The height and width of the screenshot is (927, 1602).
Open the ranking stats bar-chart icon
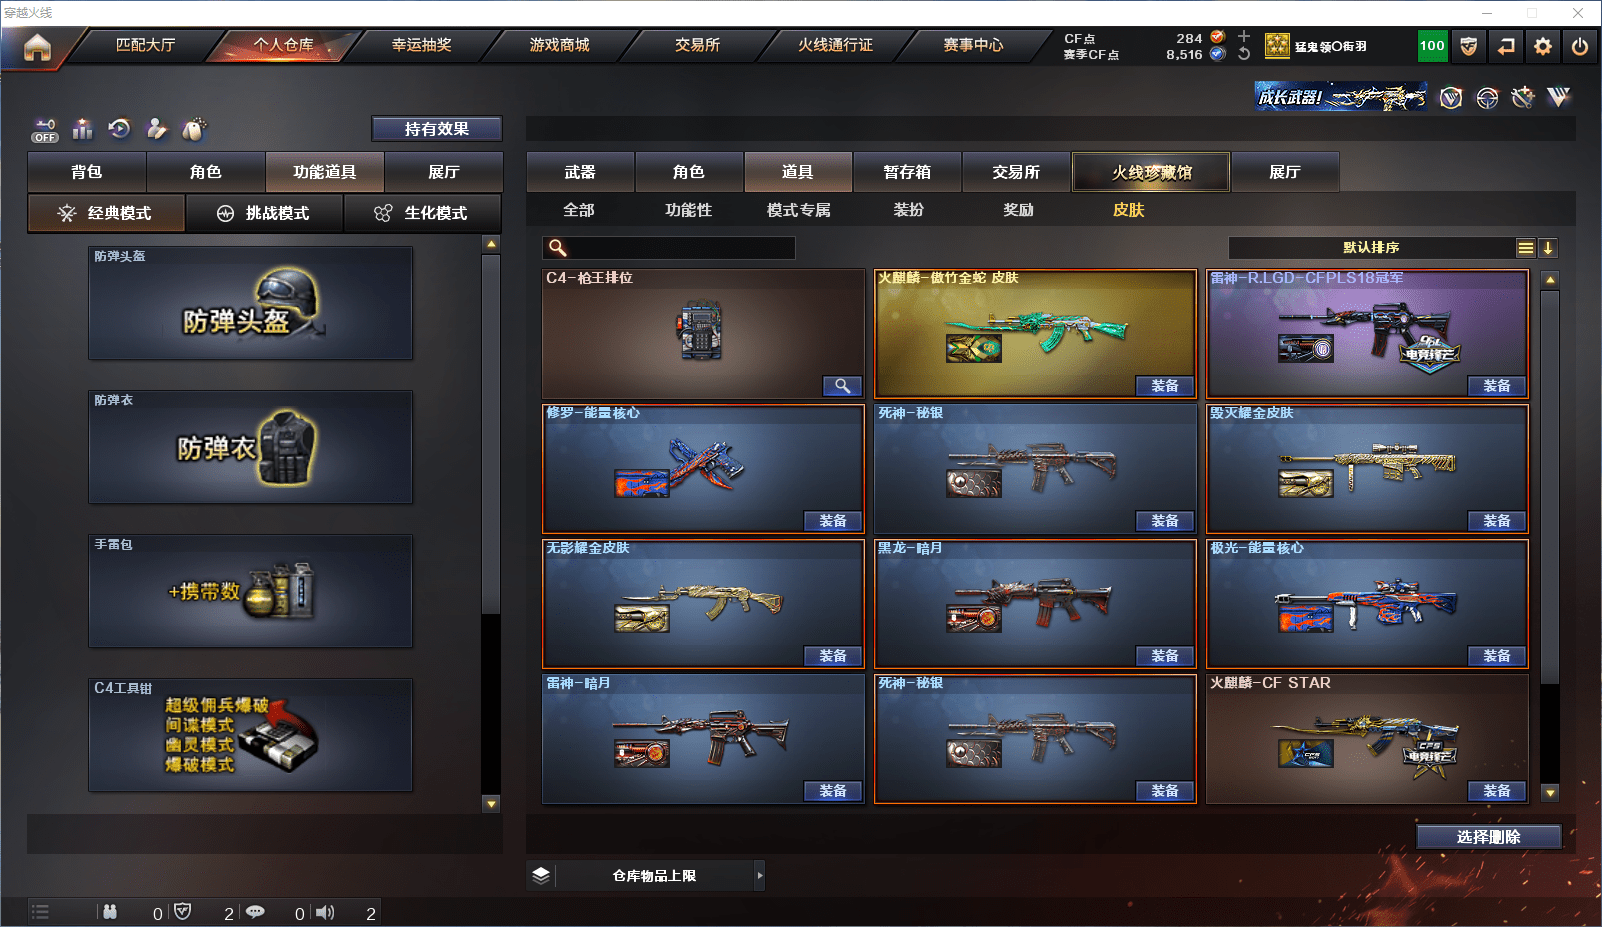coord(82,129)
